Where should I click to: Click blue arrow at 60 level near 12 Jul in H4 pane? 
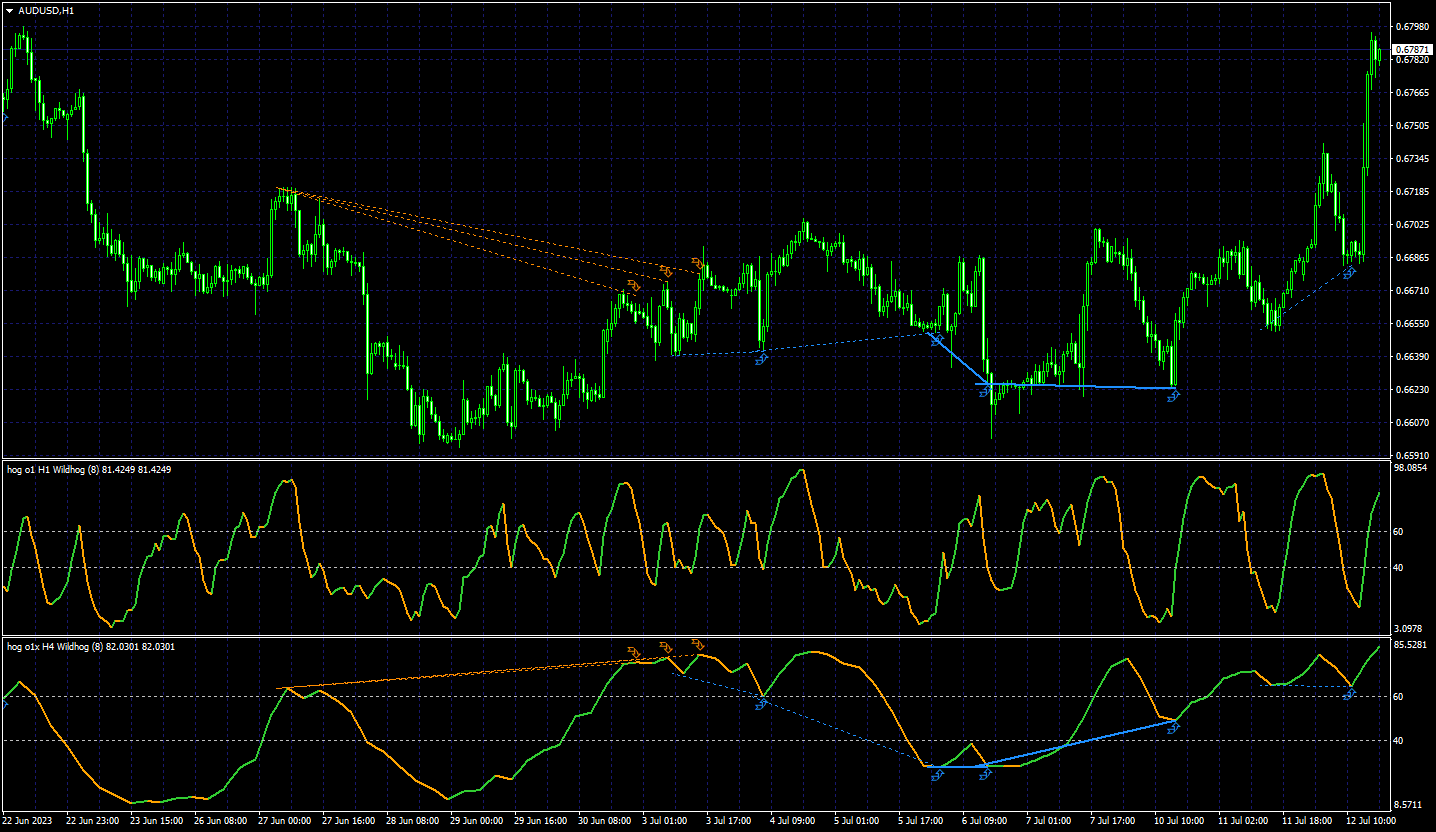click(1349, 694)
